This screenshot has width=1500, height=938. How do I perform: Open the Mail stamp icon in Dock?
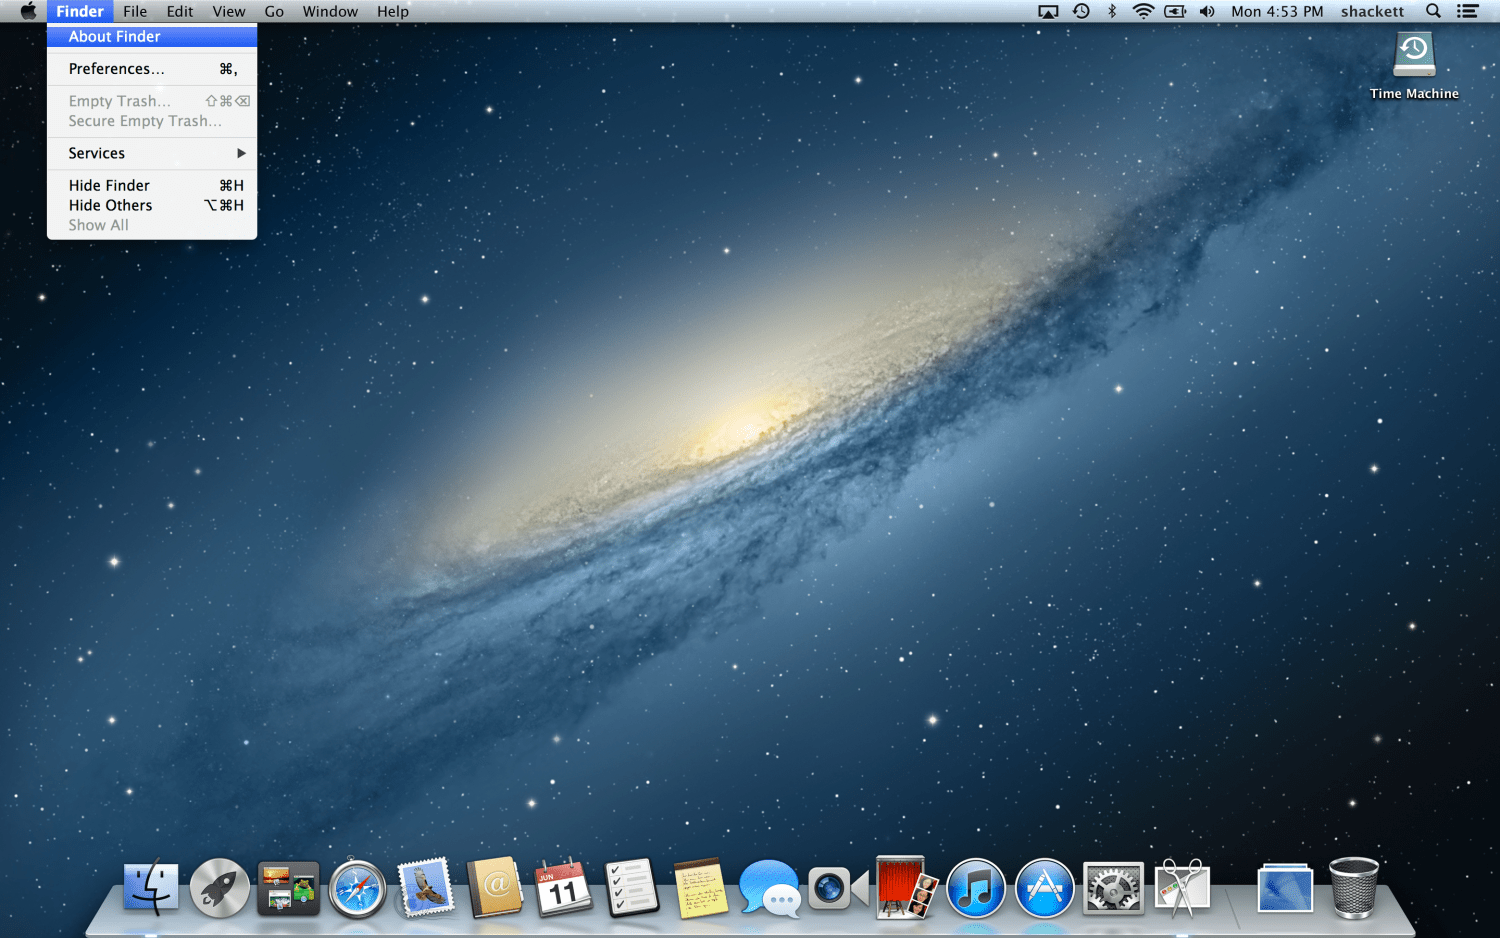pos(426,888)
